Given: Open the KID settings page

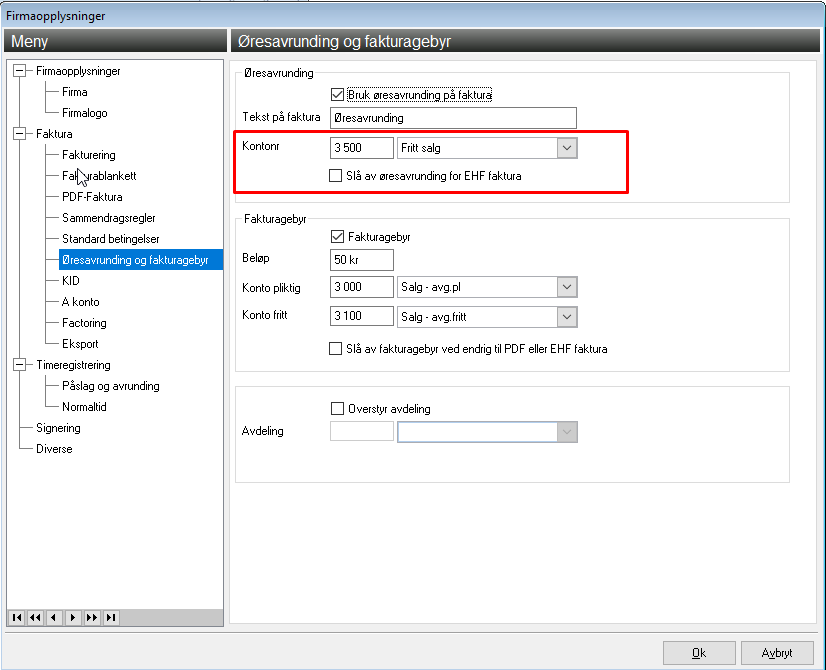Looking at the screenshot, I should click(71, 281).
